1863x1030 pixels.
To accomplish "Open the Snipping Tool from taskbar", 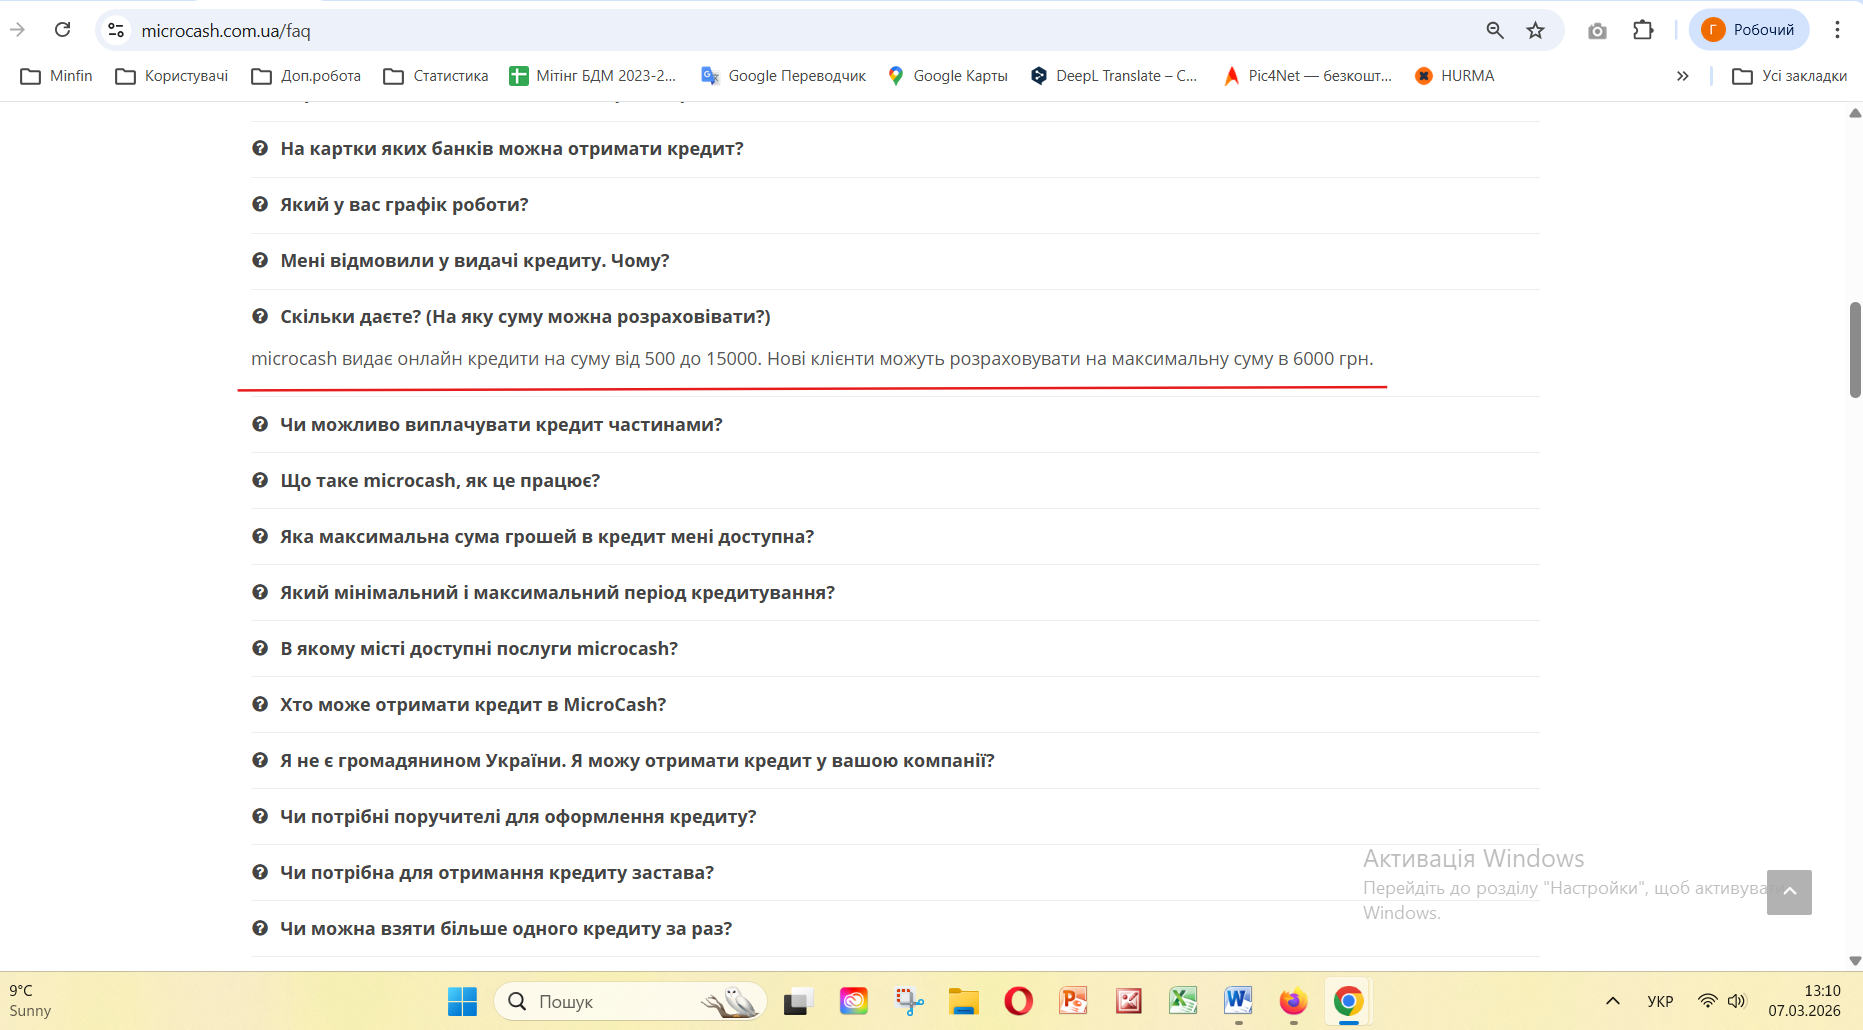I will (x=909, y=1001).
